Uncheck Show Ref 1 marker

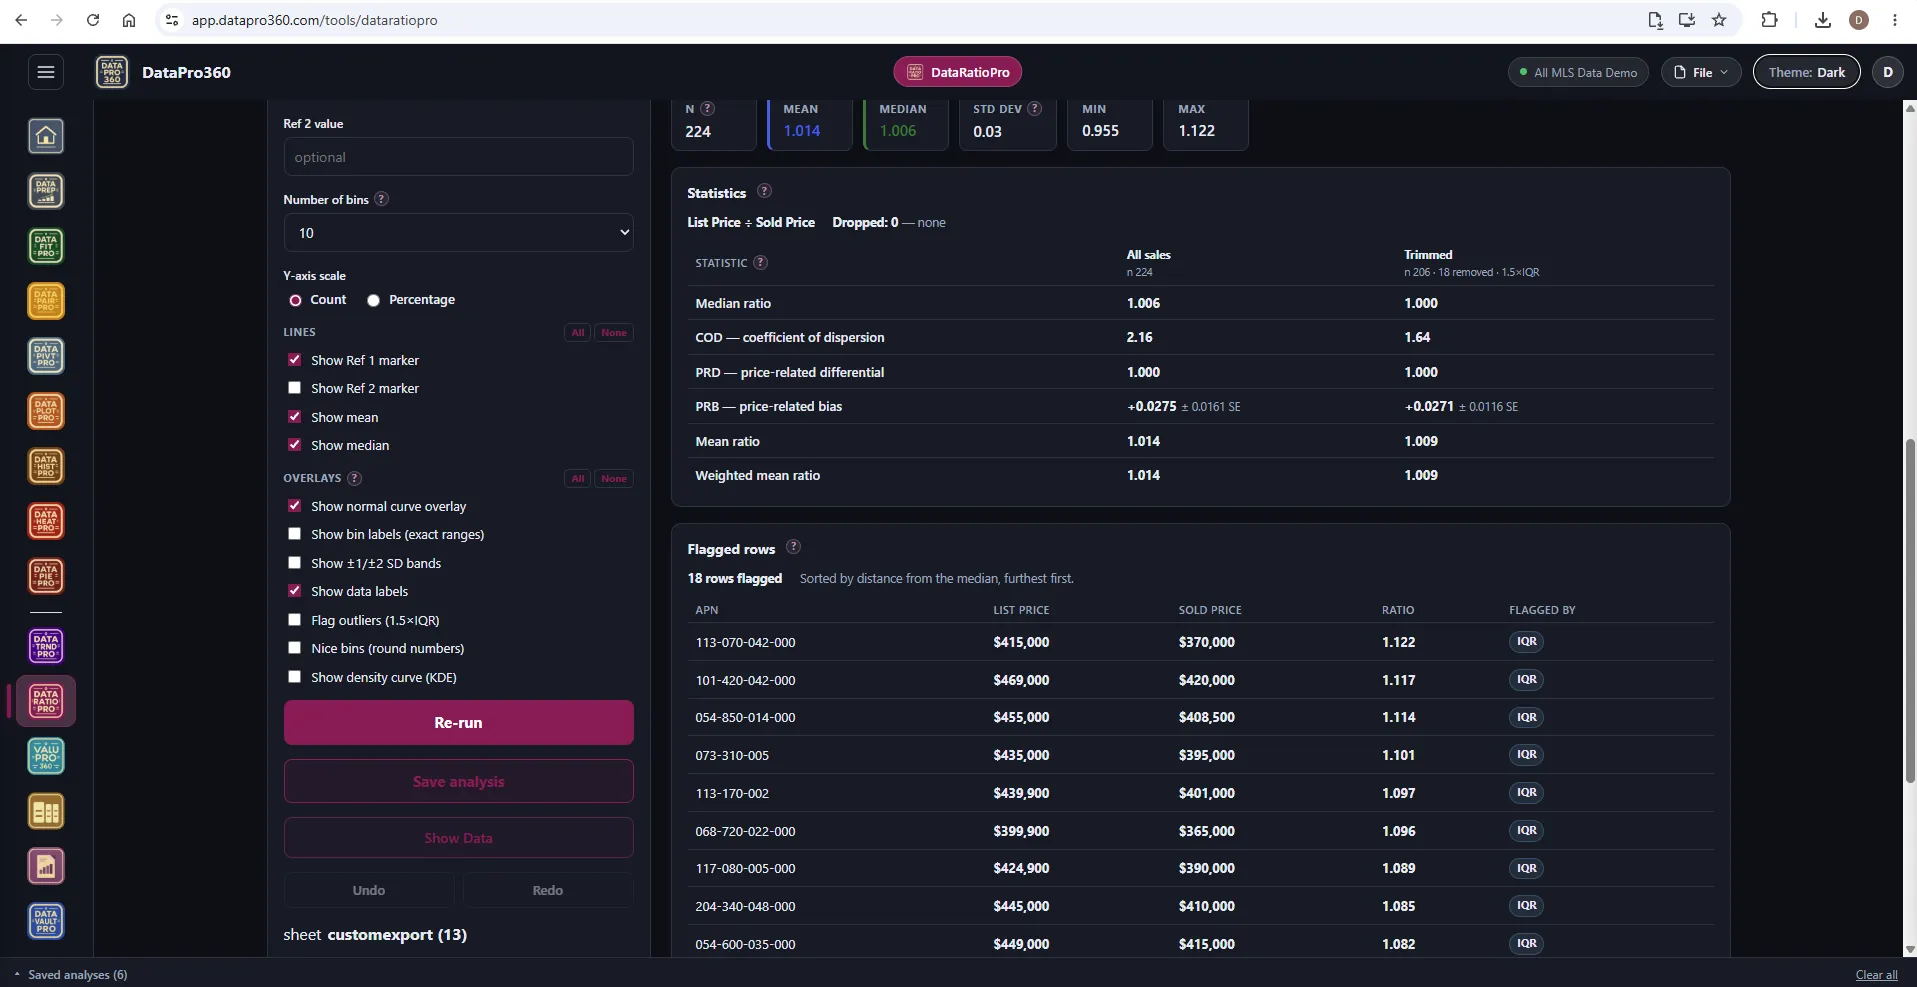[294, 360]
